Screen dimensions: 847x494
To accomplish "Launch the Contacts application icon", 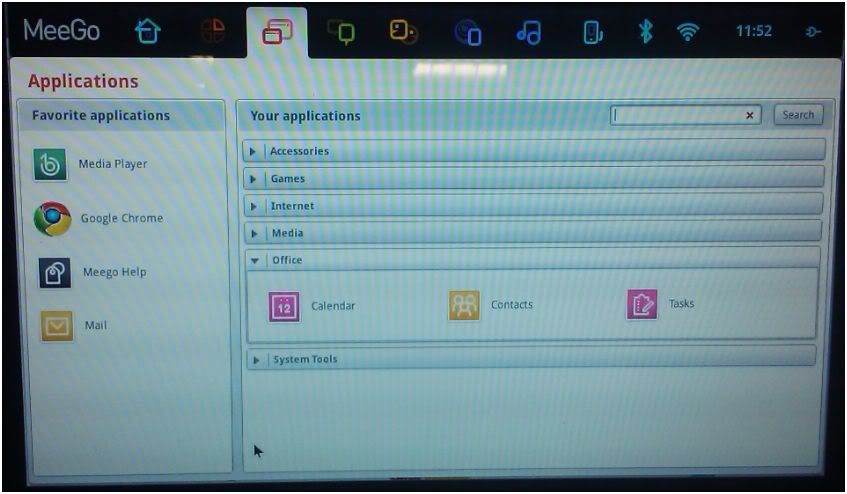I will [x=464, y=305].
